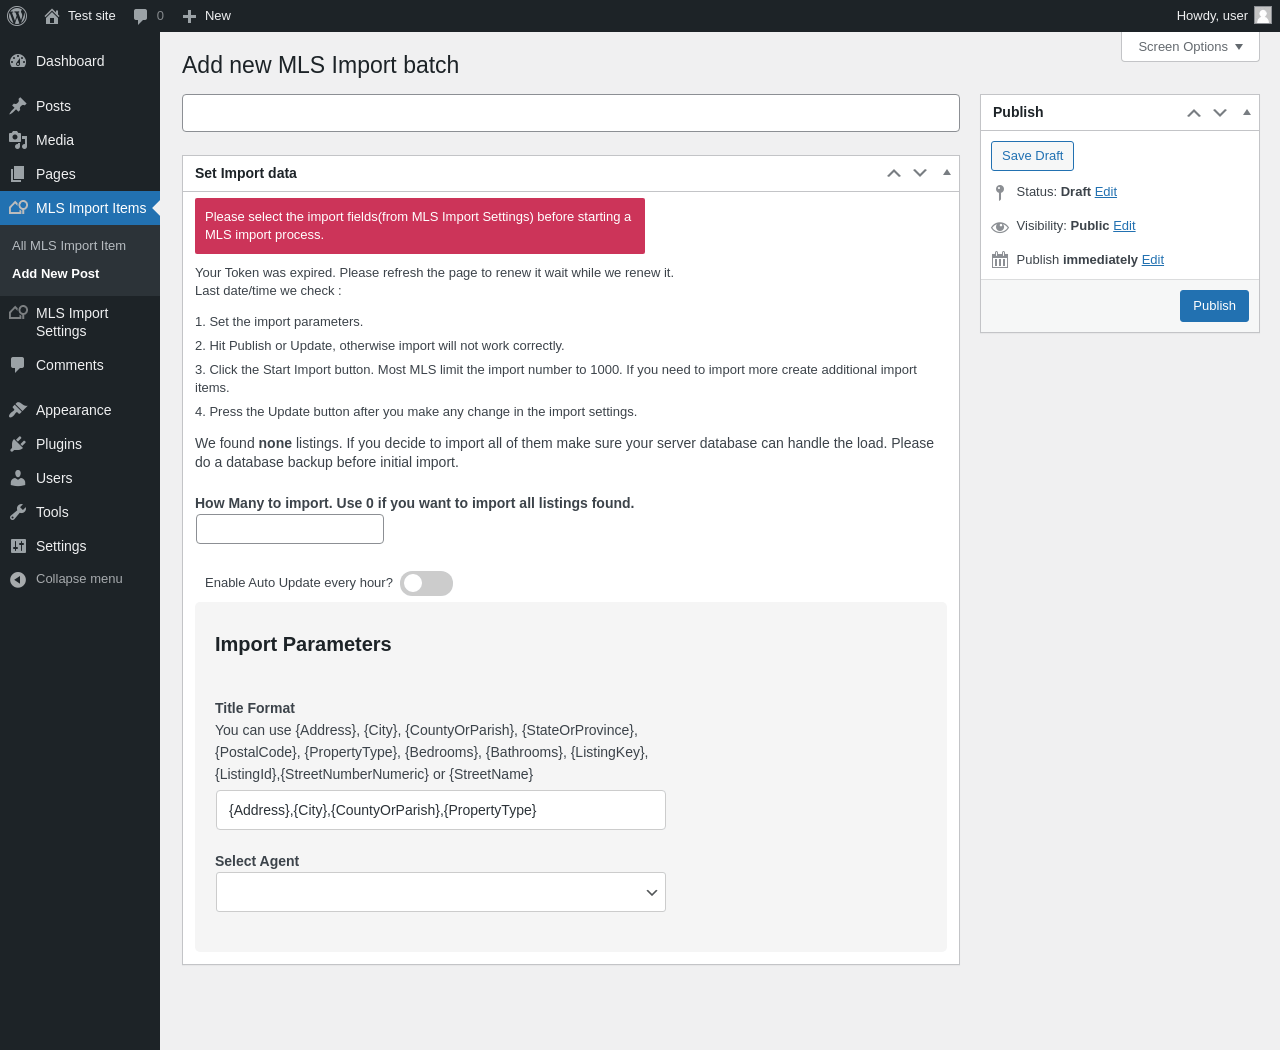Move Publish box down
The width and height of the screenshot is (1280, 1050).
1220,113
